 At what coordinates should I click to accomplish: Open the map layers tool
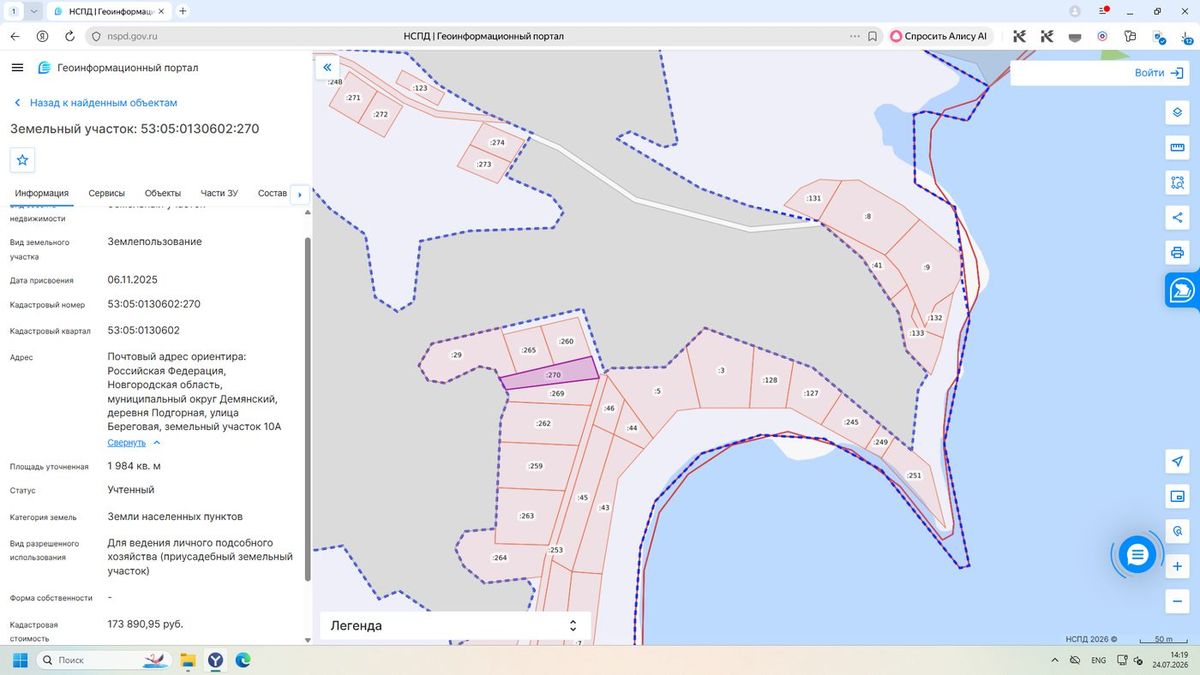click(x=1177, y=112)
